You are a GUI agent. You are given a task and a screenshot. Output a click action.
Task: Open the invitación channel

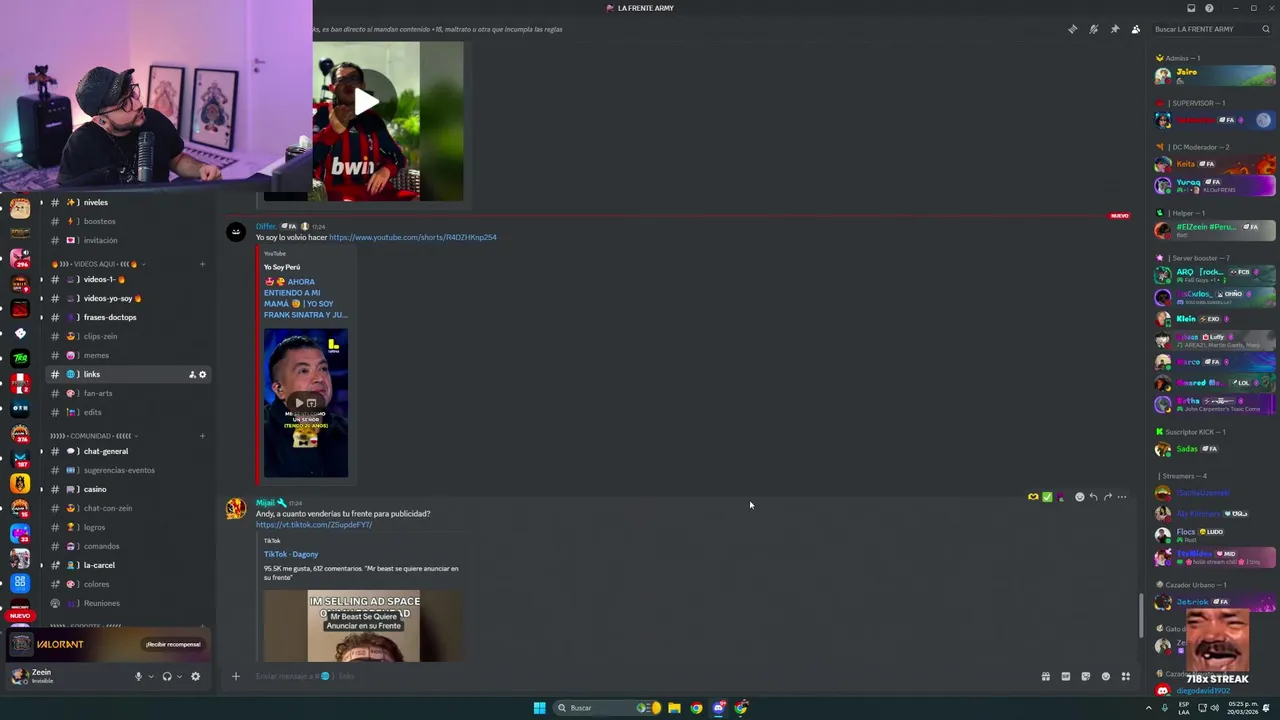click(128, 240)
